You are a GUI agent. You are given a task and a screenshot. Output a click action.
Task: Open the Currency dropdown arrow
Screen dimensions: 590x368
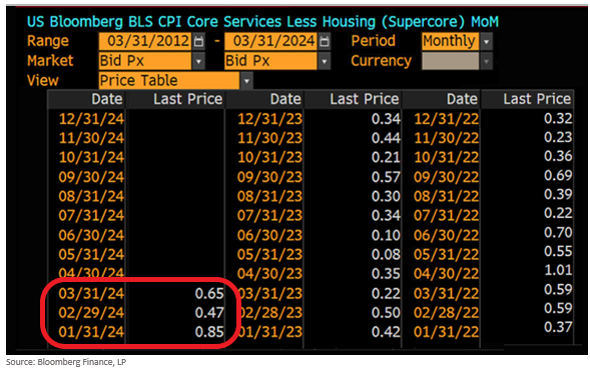point(486,61)
